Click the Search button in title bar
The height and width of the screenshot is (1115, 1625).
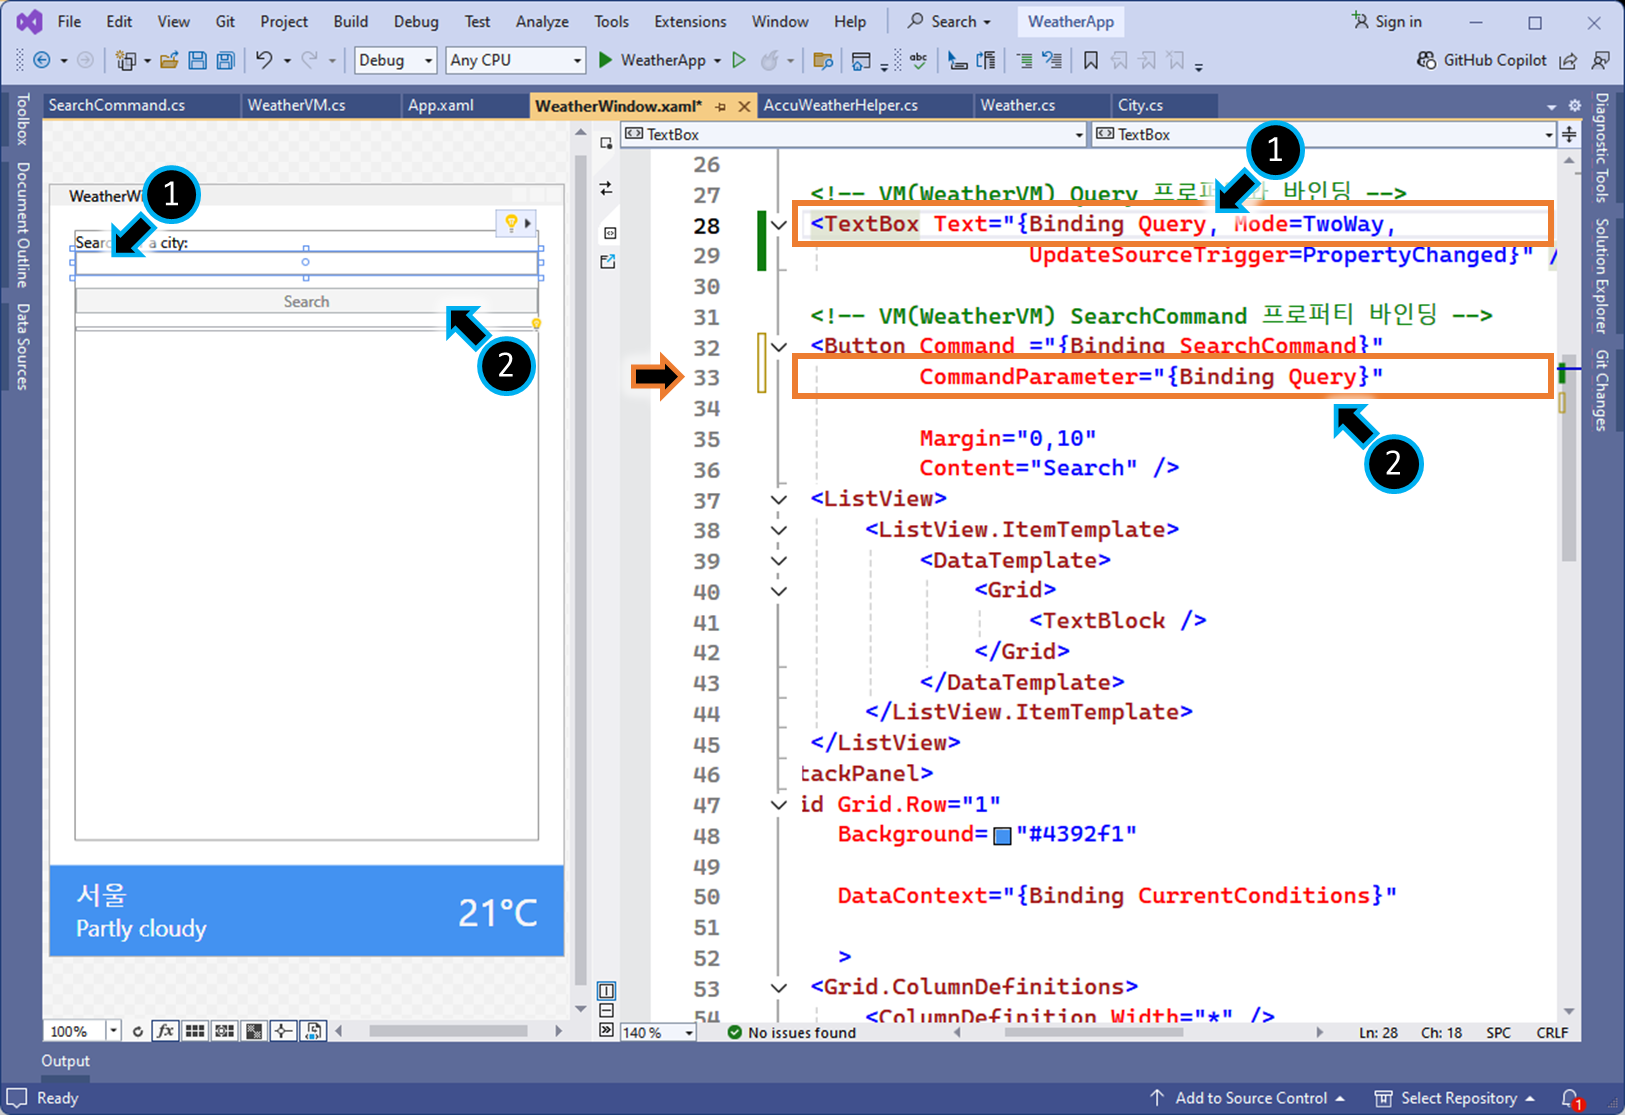949,21
